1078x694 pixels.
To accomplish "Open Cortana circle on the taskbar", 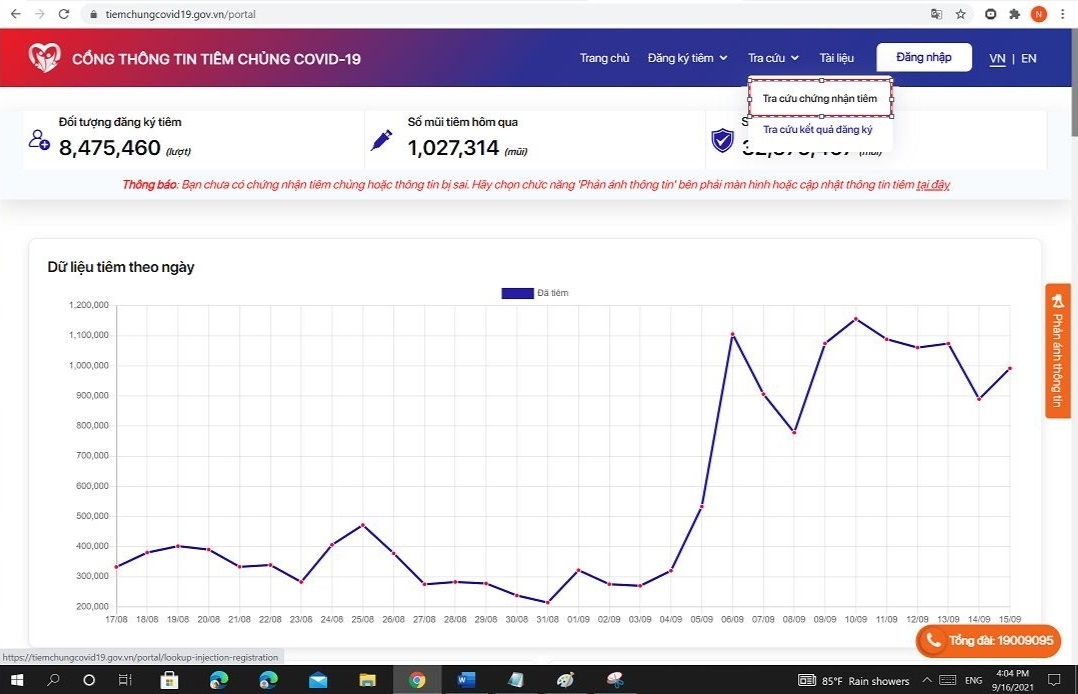I will click(89, 680).
